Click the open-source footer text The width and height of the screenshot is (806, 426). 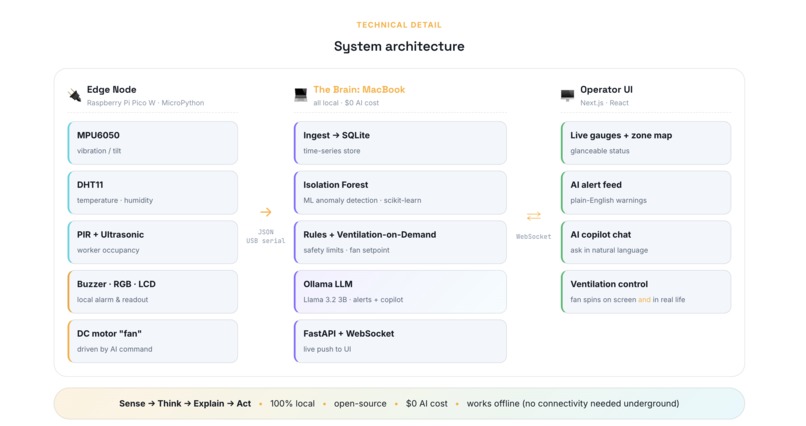click(360, 404)
